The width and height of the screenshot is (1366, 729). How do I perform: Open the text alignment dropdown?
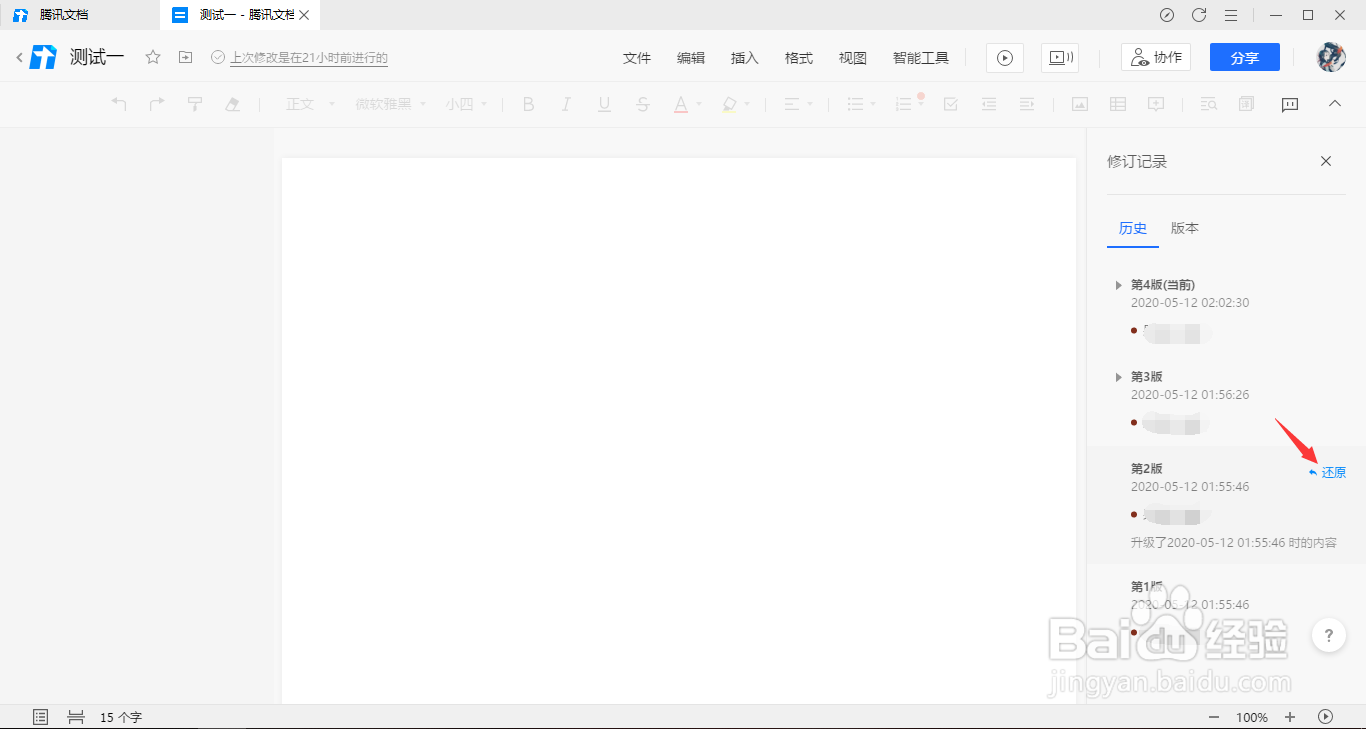tap(798, 104)
